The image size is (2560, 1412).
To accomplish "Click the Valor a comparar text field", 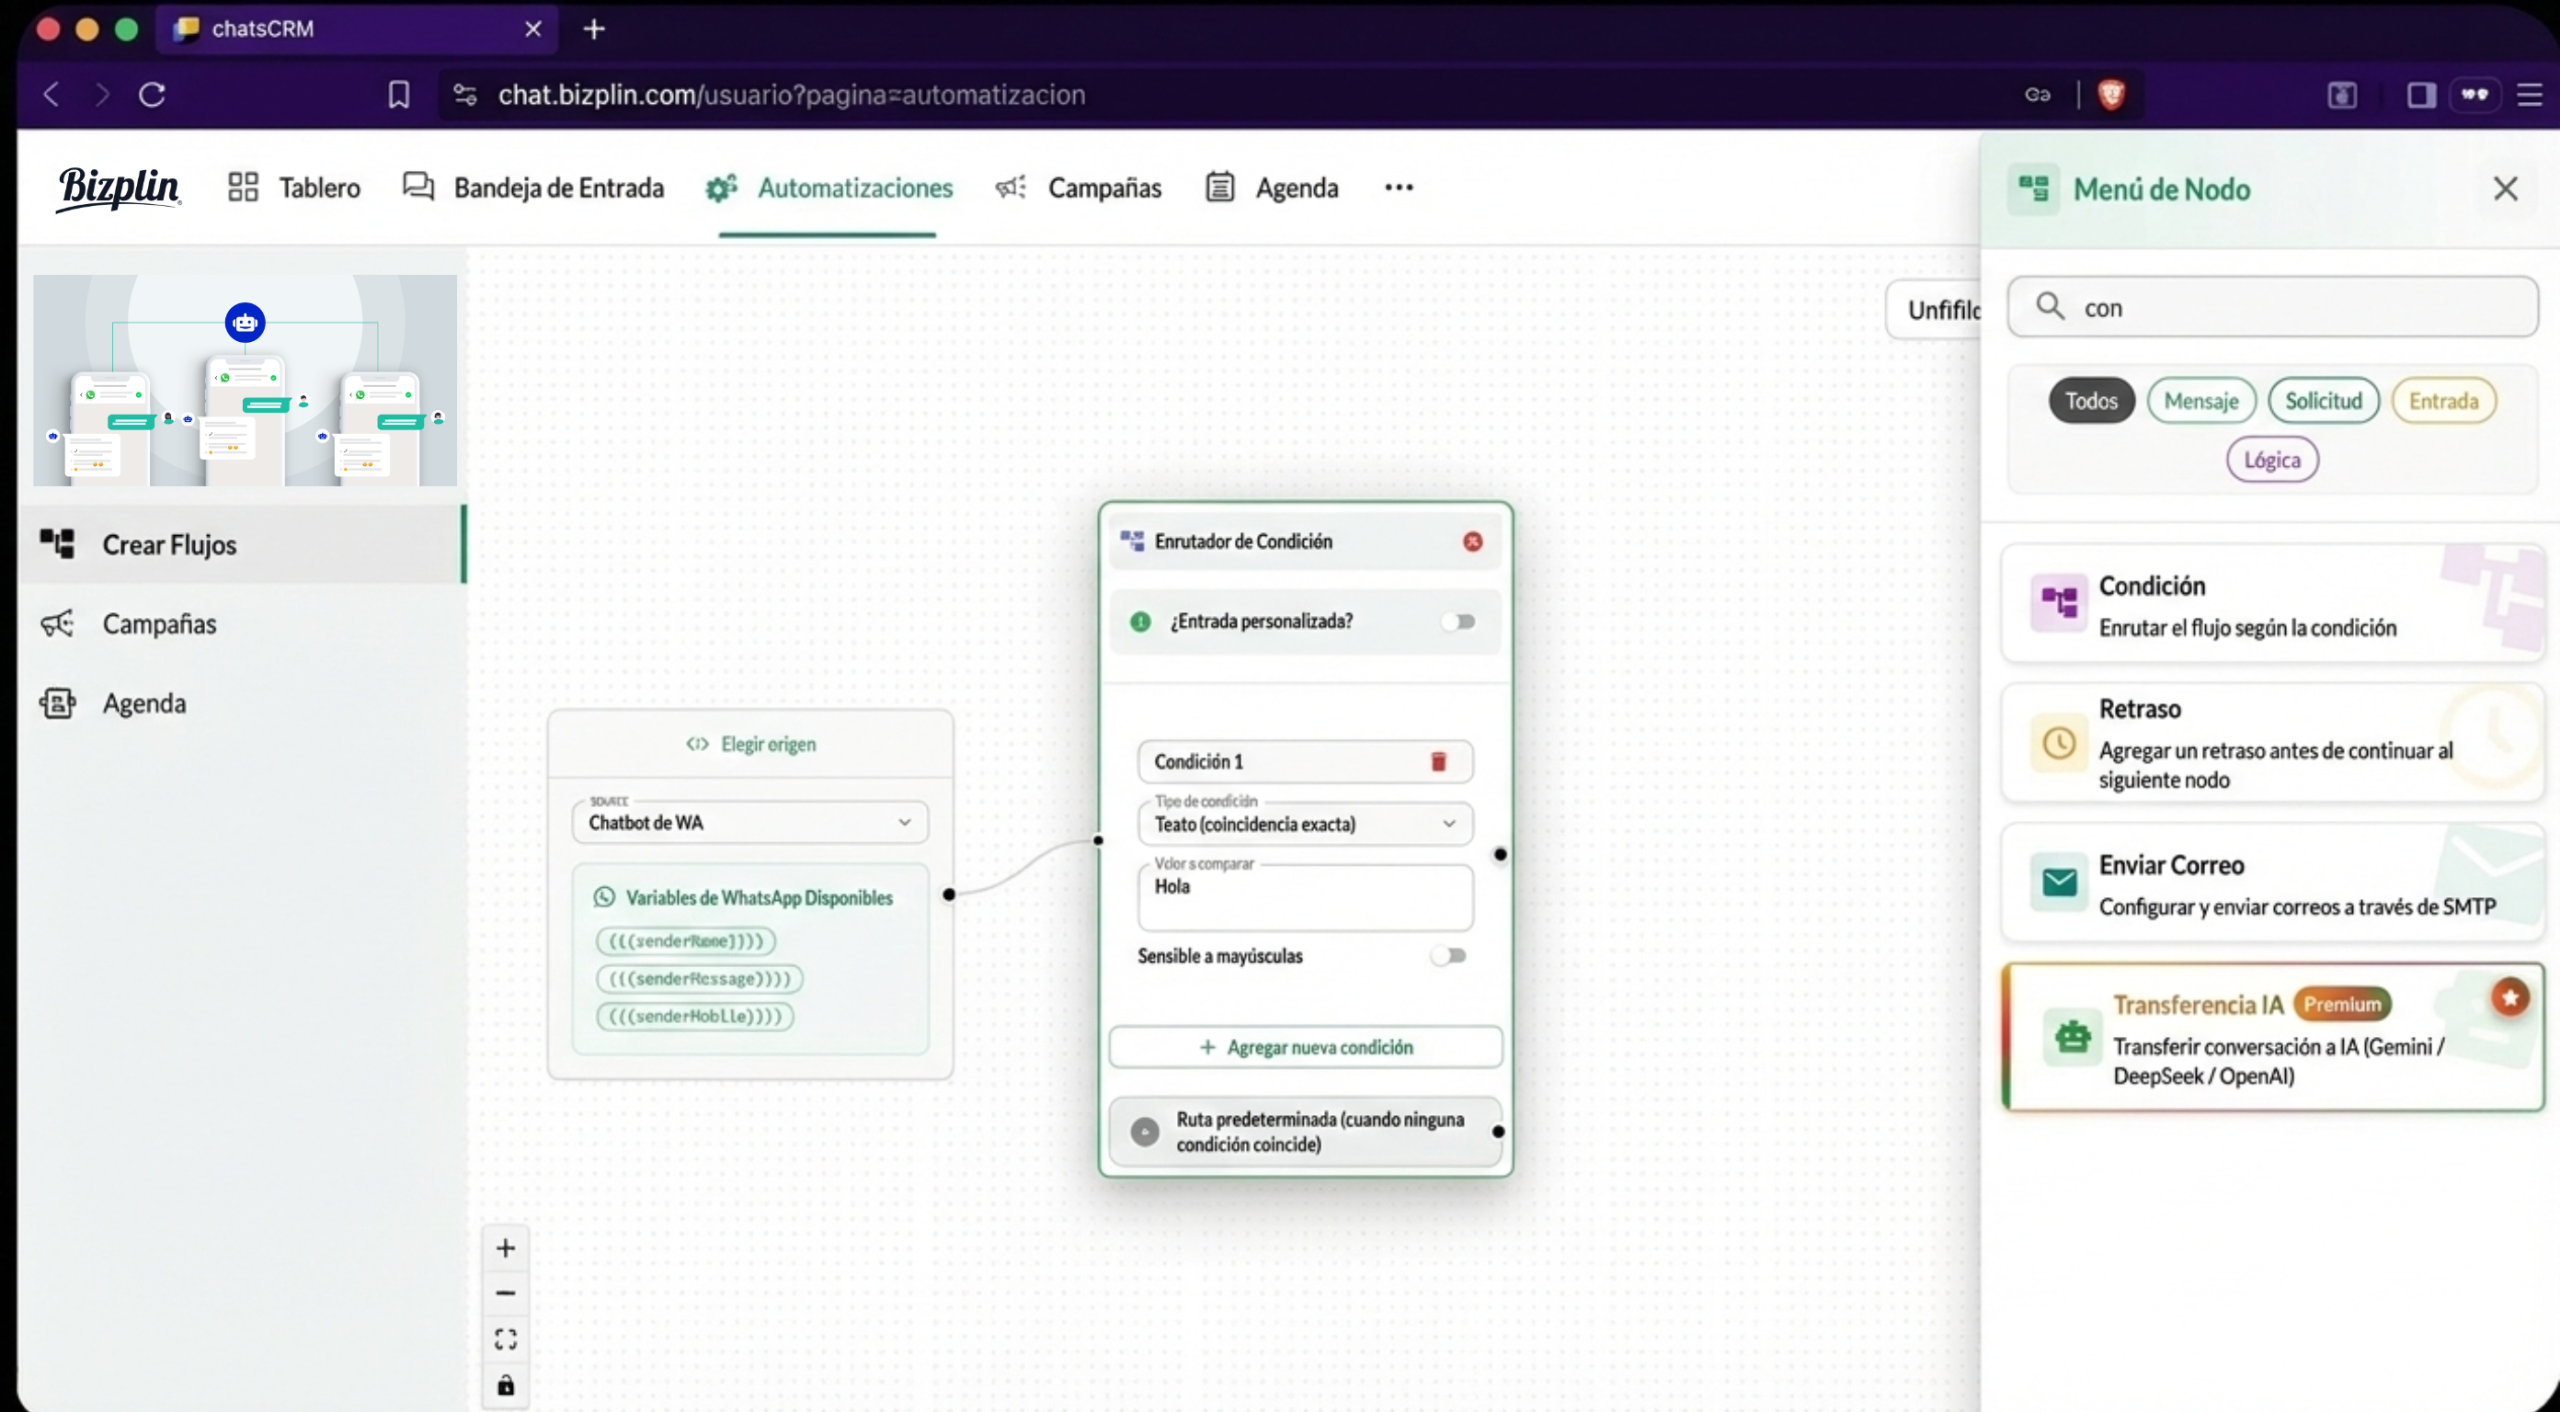I will tap(1304, 898).
